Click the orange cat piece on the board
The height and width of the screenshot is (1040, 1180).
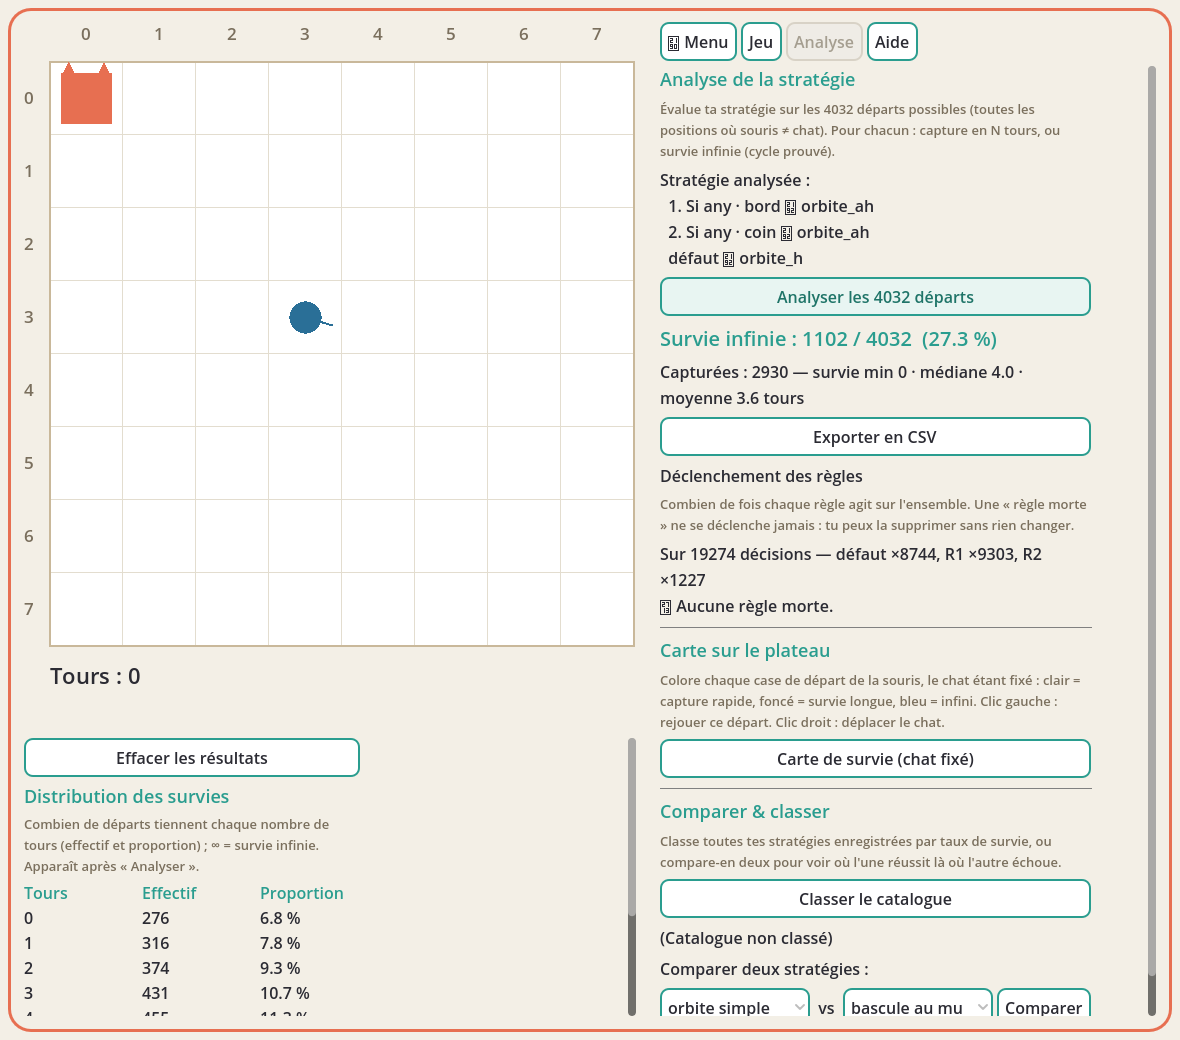[x=86, y=94]
